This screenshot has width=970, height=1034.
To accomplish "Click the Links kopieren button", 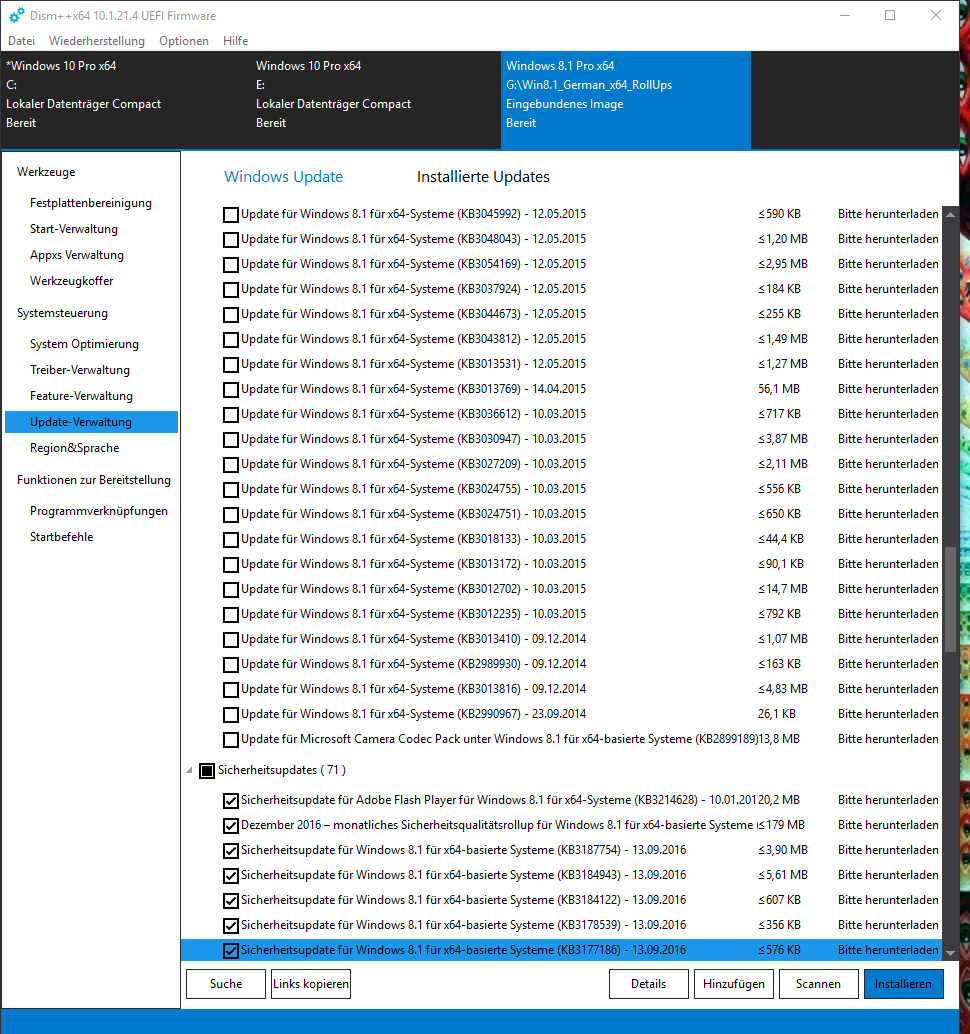I will 311,984.
